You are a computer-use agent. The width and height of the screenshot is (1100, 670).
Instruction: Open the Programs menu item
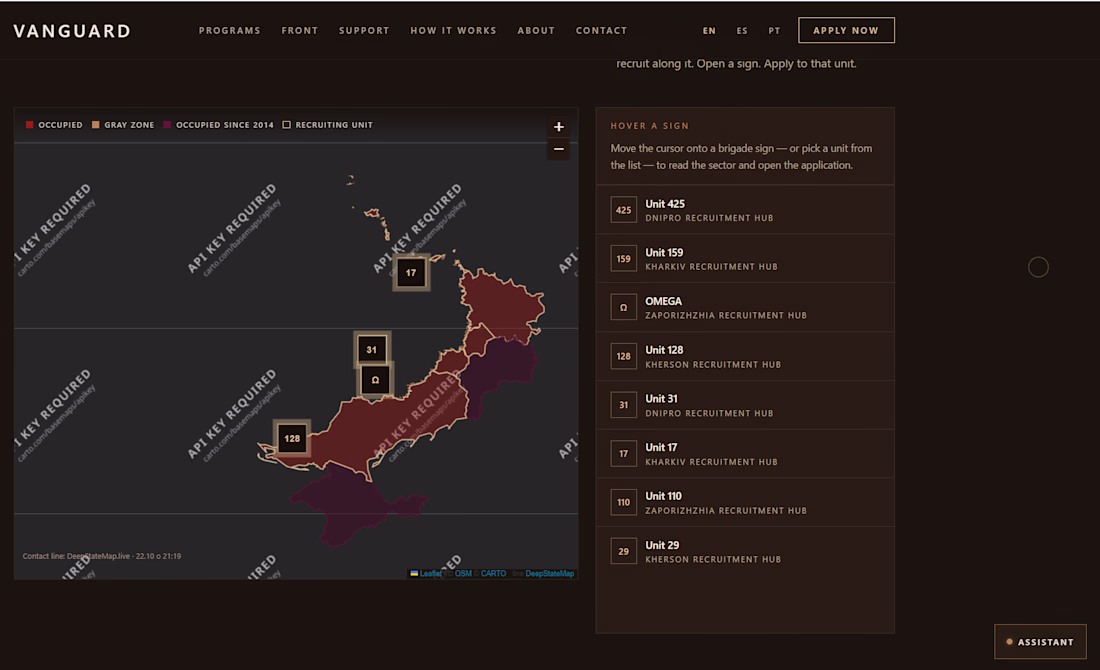(229, 31)
